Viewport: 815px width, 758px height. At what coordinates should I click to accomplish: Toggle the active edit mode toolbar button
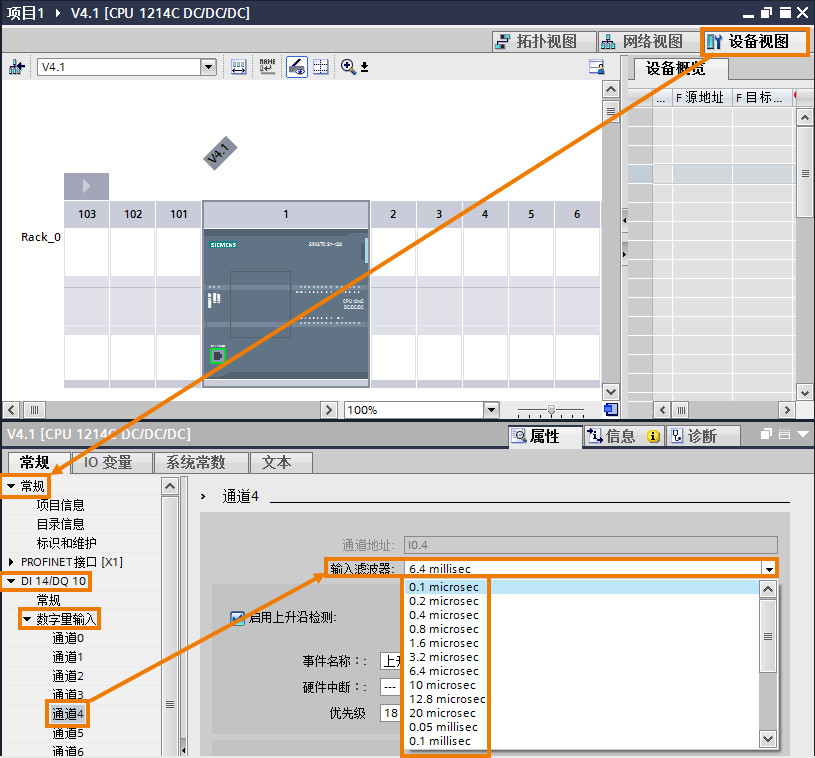point(297,67)
